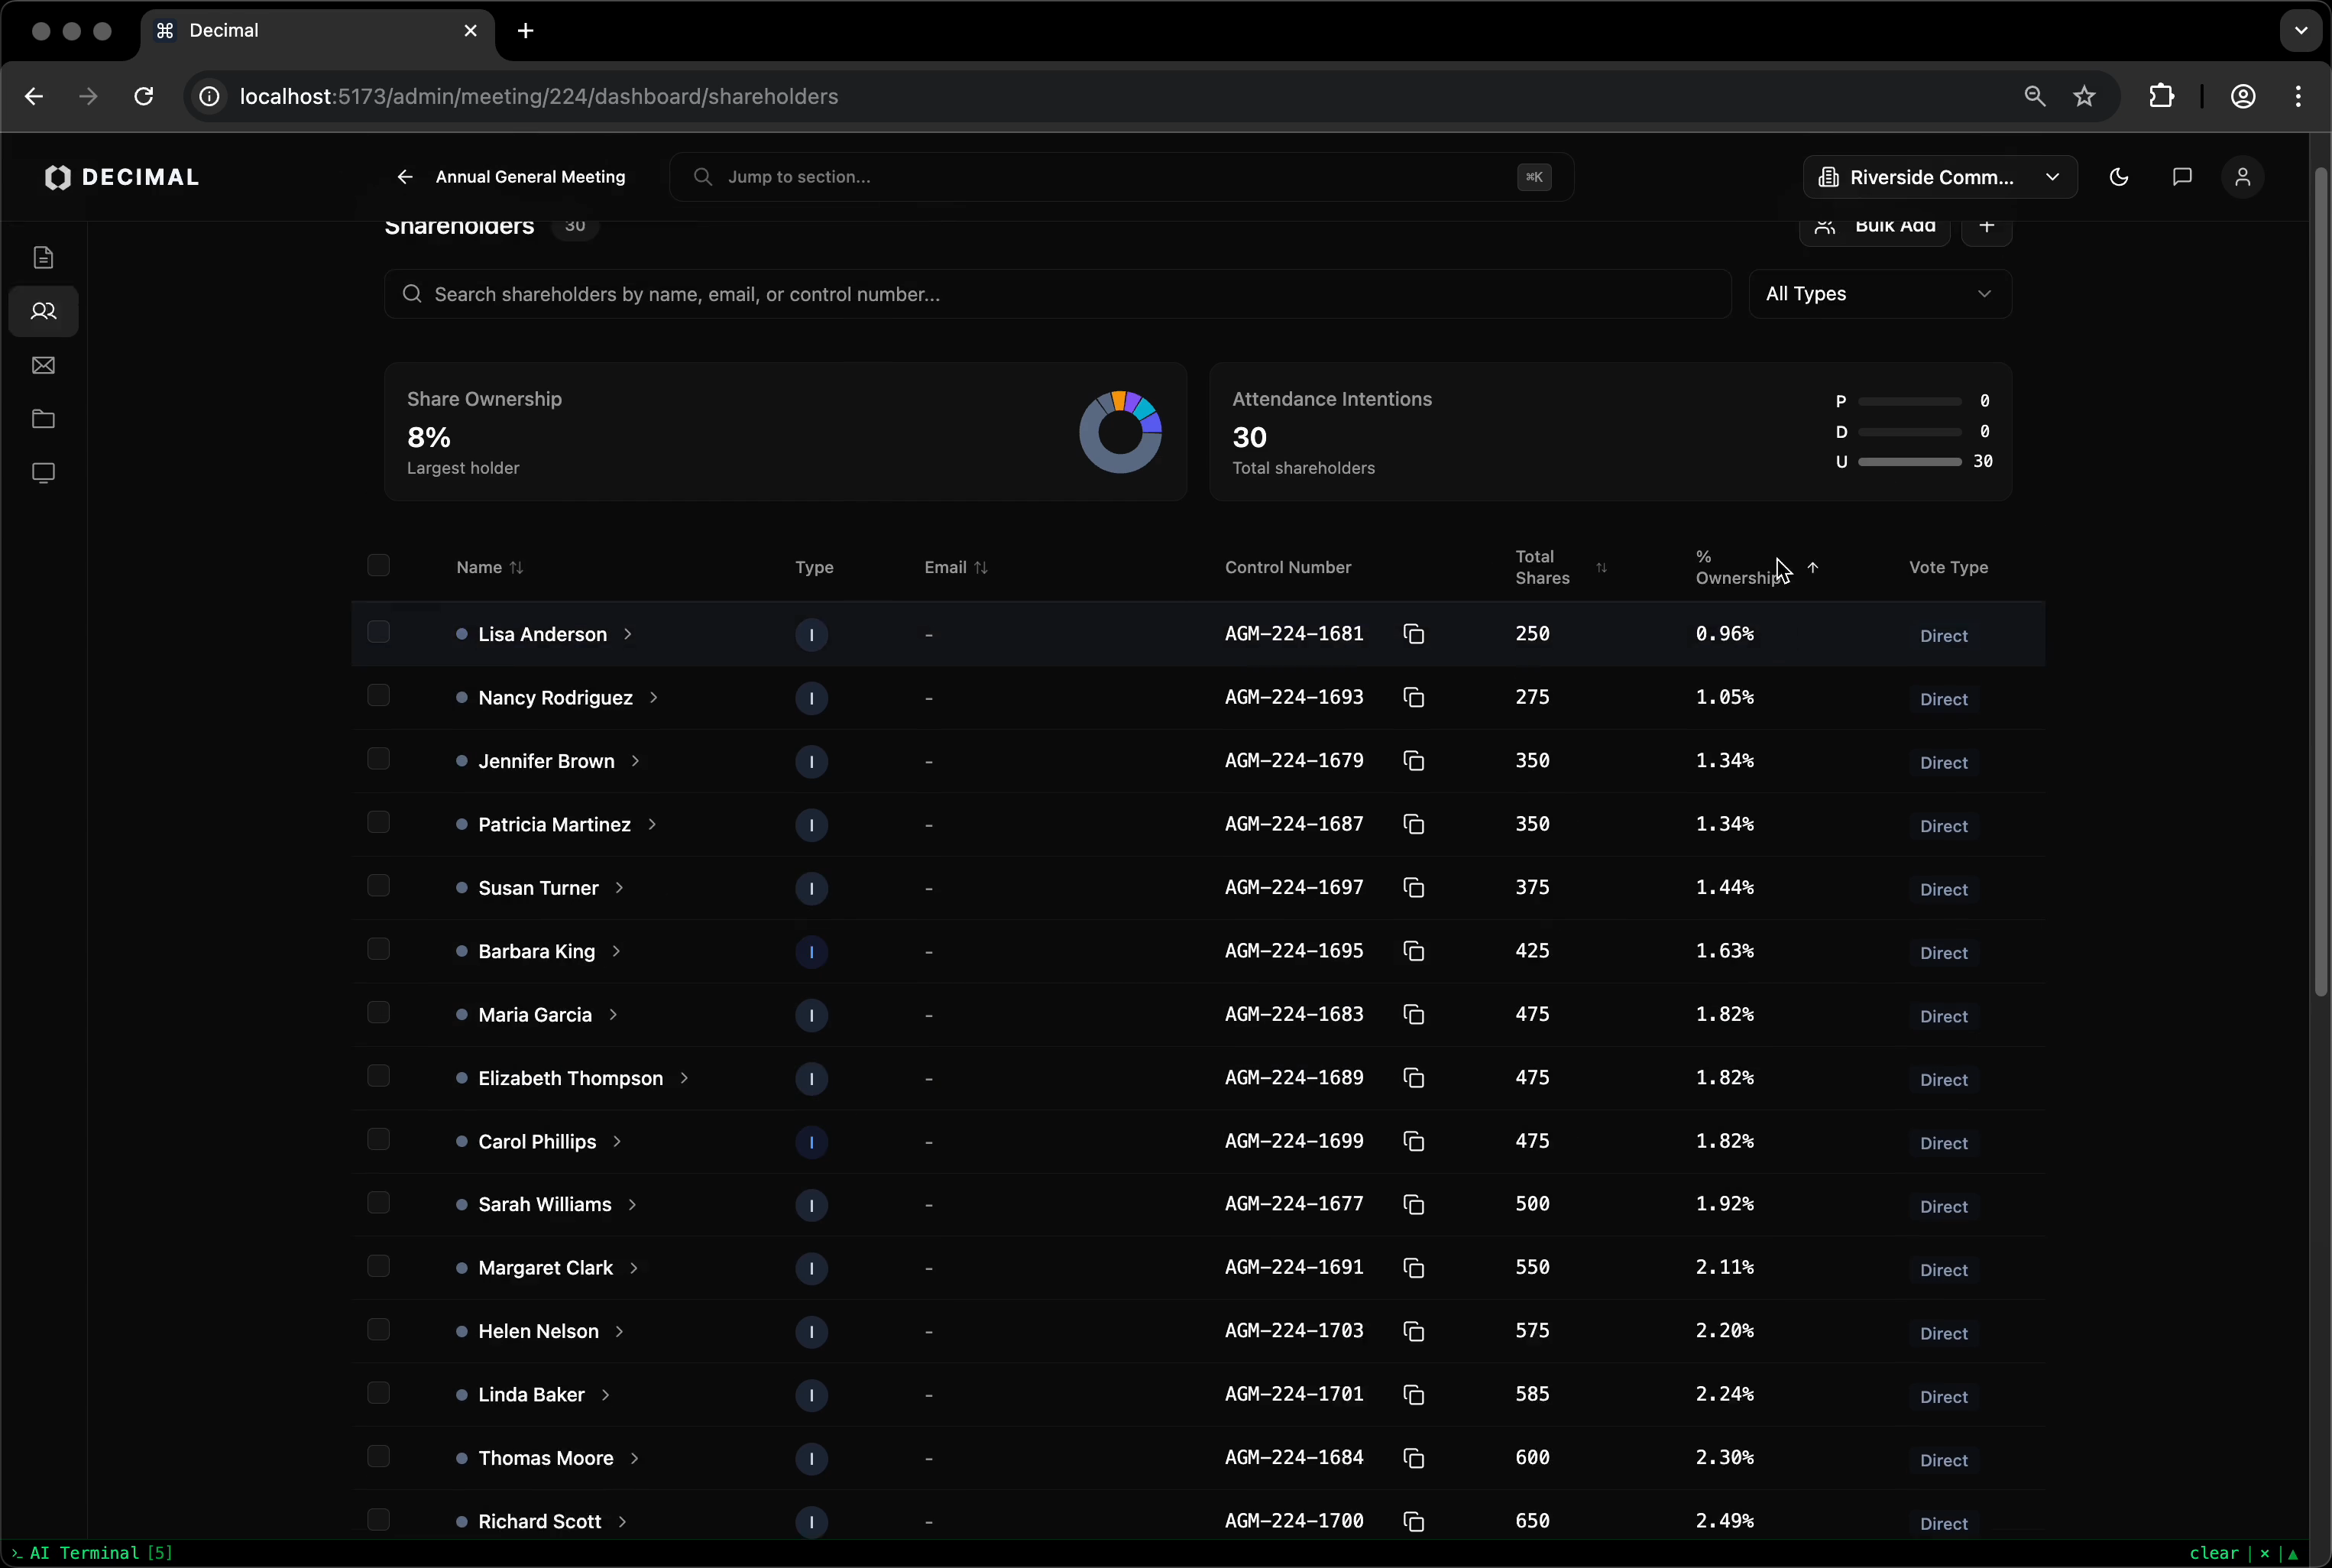Open the chat feedback icon
Viewport: 2332px width, 1568px height.
coord(2181,177)
